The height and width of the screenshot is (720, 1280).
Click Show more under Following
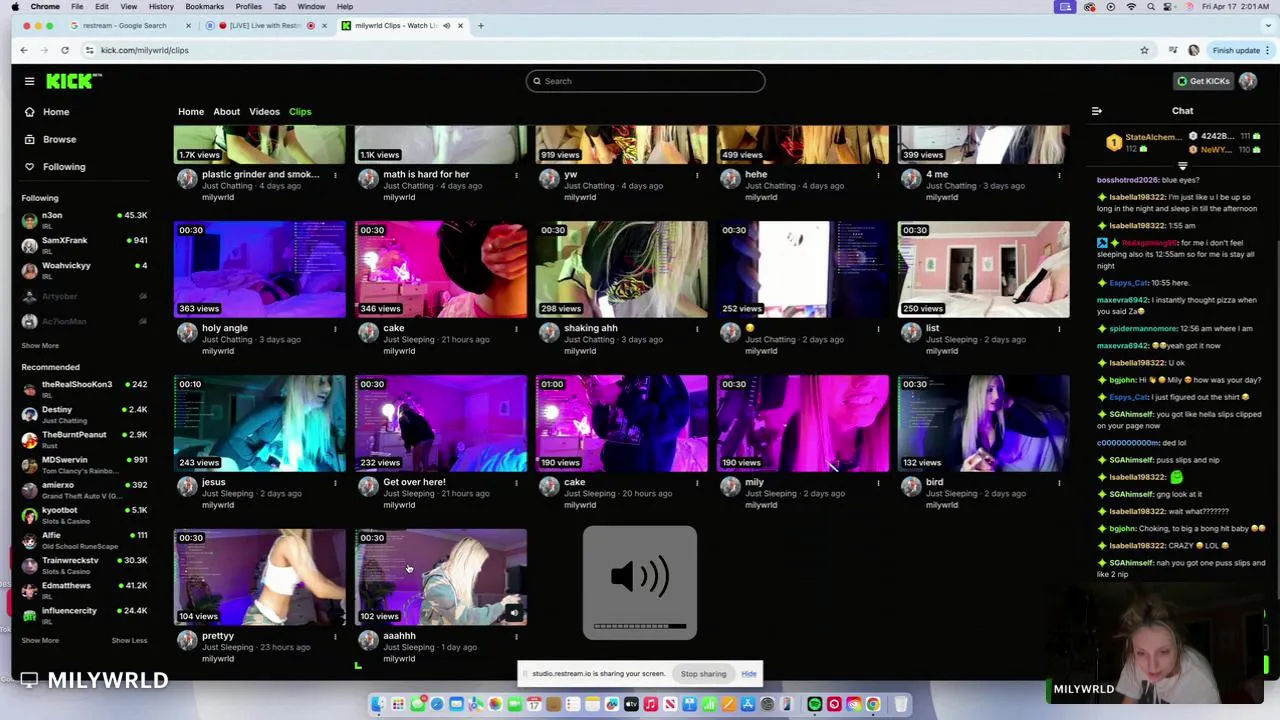point(40,346)
